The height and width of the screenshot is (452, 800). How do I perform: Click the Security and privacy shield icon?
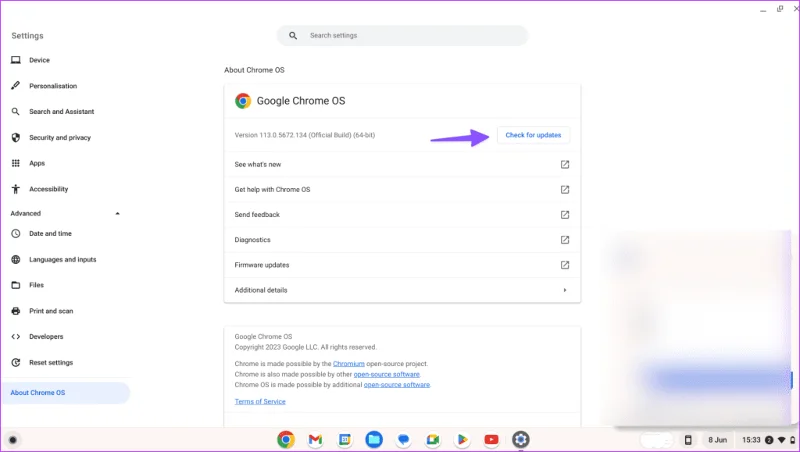coord(16,137)
